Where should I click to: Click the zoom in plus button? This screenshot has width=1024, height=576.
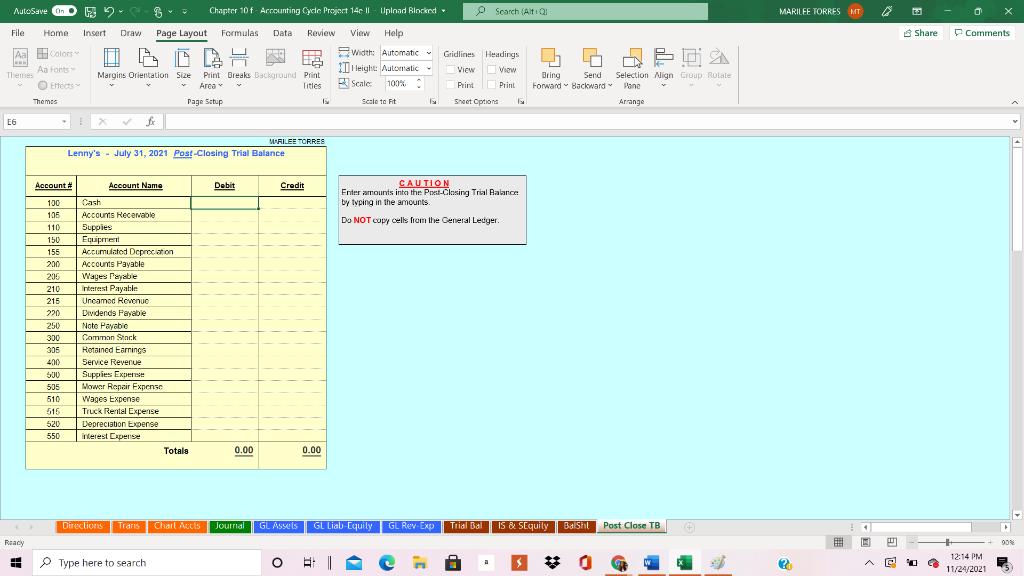[x=990, y=542]
